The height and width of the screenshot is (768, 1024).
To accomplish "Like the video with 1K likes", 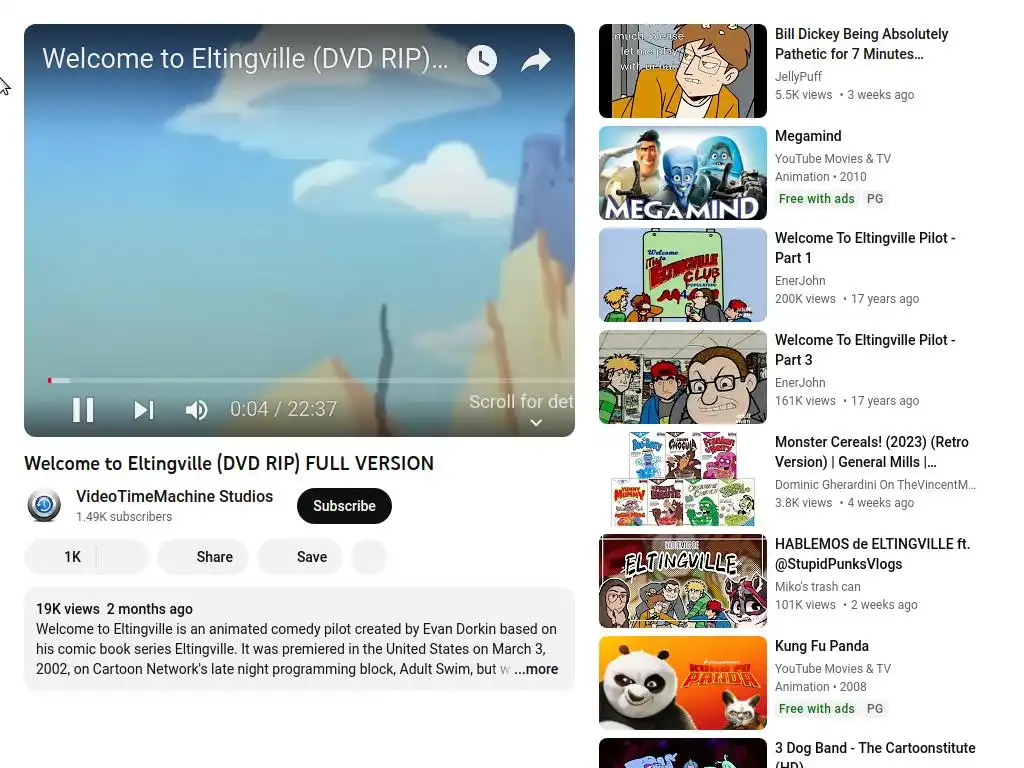I will 61,557.
